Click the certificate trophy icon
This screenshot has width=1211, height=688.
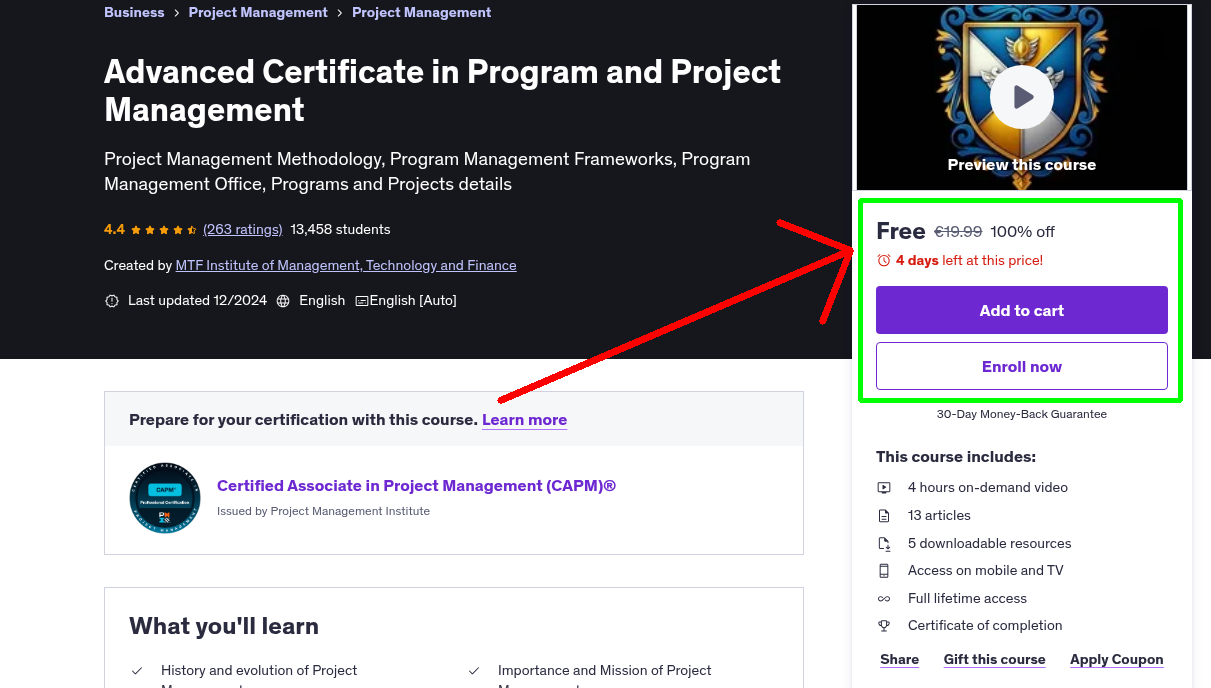(x=884, y=626)
